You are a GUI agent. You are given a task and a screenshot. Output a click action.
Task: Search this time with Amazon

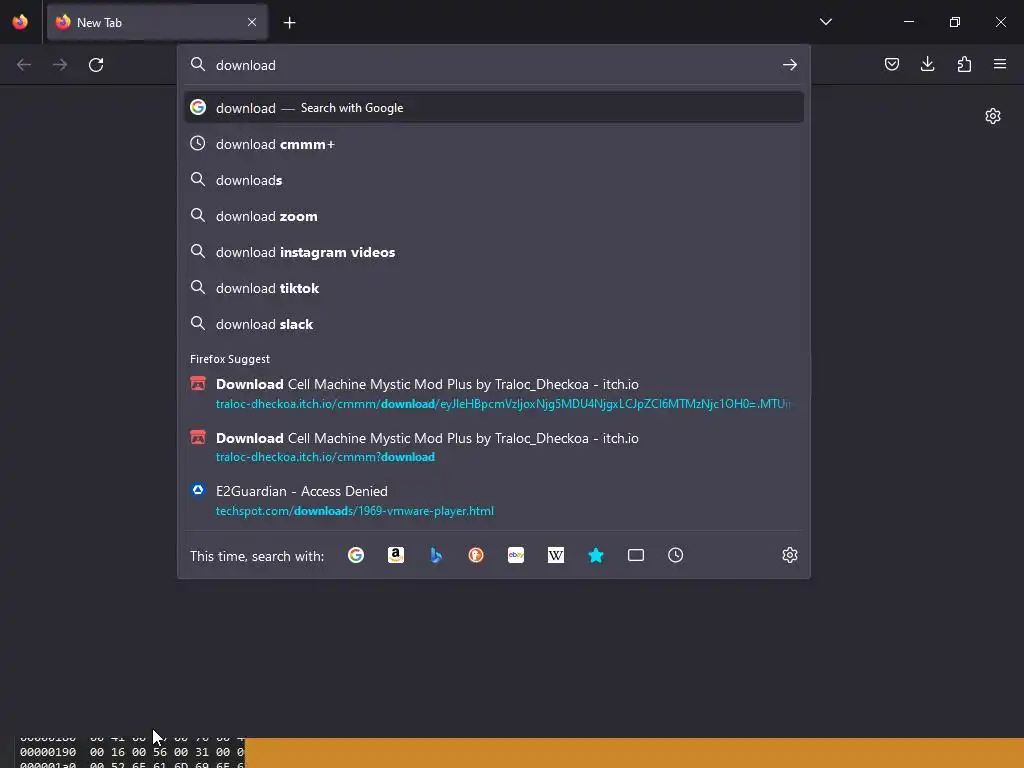(x=396, y=555)
